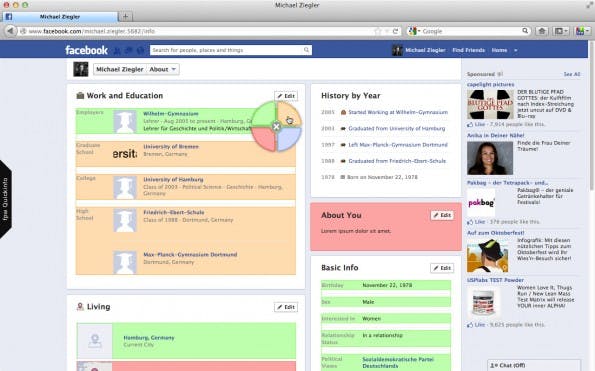Click magnifier in Google search box
This screenshot has height=371, width=595.
coord(525,31)
